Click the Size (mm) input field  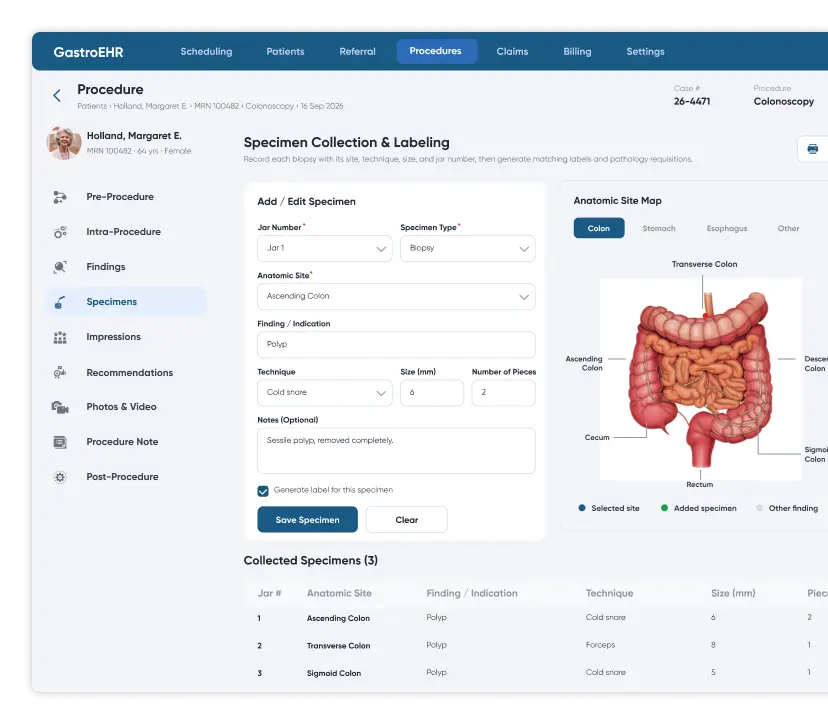pos(432,393)
